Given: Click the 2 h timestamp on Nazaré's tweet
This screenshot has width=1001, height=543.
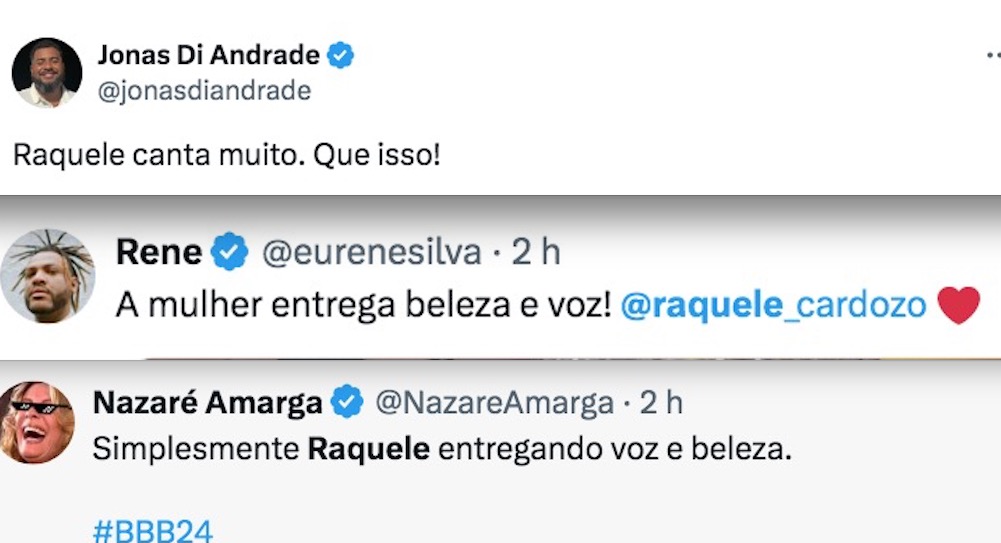Looking at the screenshot, I should (x=661, y=403).
